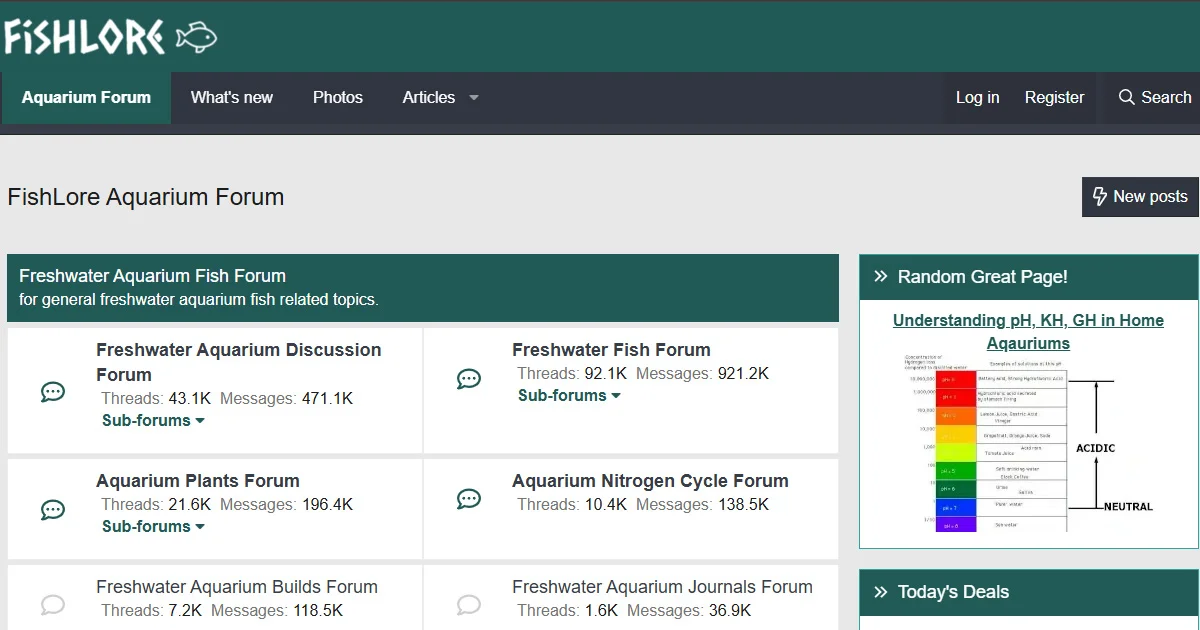1200x630 pixels.
Task: Open the Search text link
Action: [1166, 98]
